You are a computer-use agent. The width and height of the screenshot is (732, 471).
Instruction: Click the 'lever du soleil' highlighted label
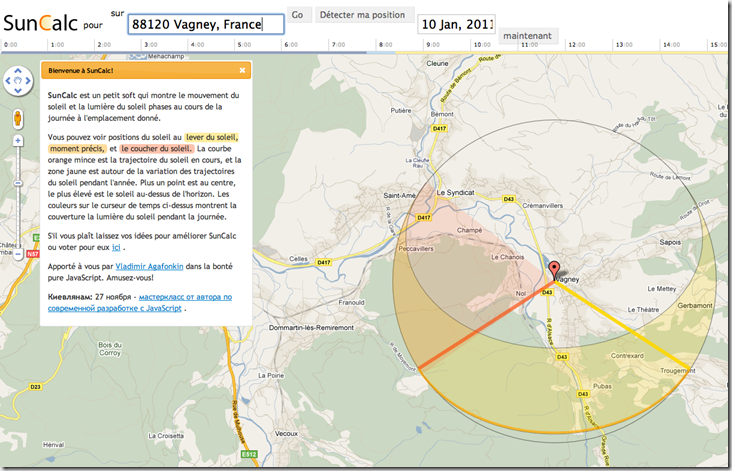(x=212, y=137)
